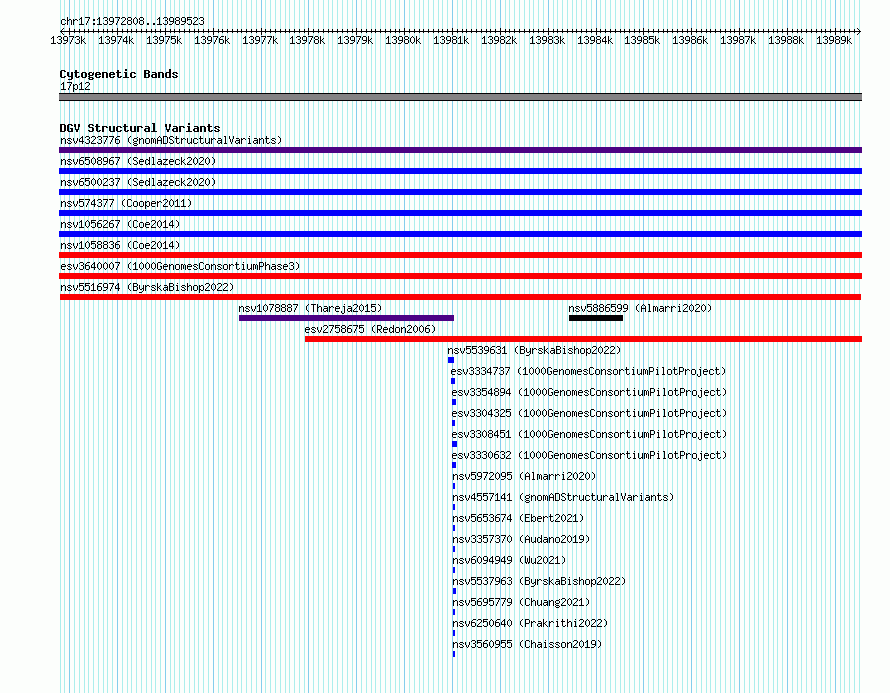Screen dimensions: 890x693
Task: Open nsv6250640 (Prakrithi2022) label
Action: tap(530, 623)
